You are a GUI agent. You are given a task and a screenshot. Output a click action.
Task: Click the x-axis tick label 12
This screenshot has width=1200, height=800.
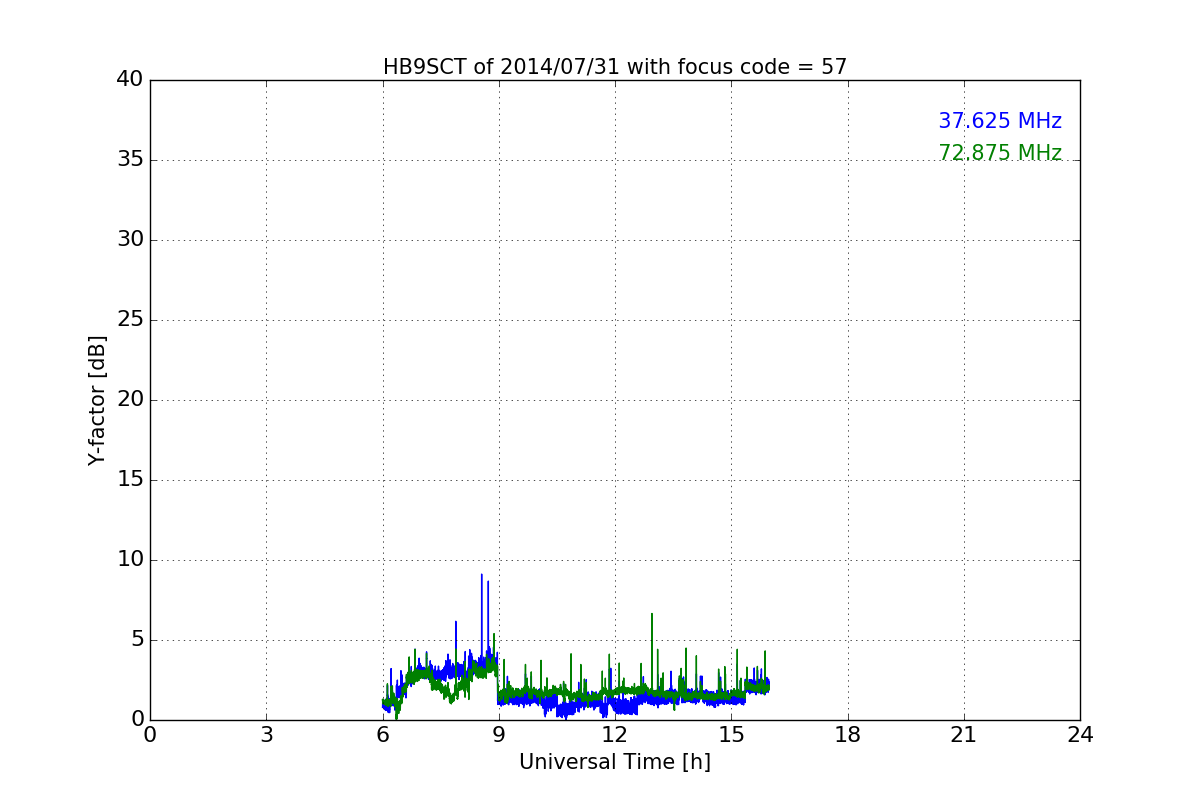click(x=615, y=735)
